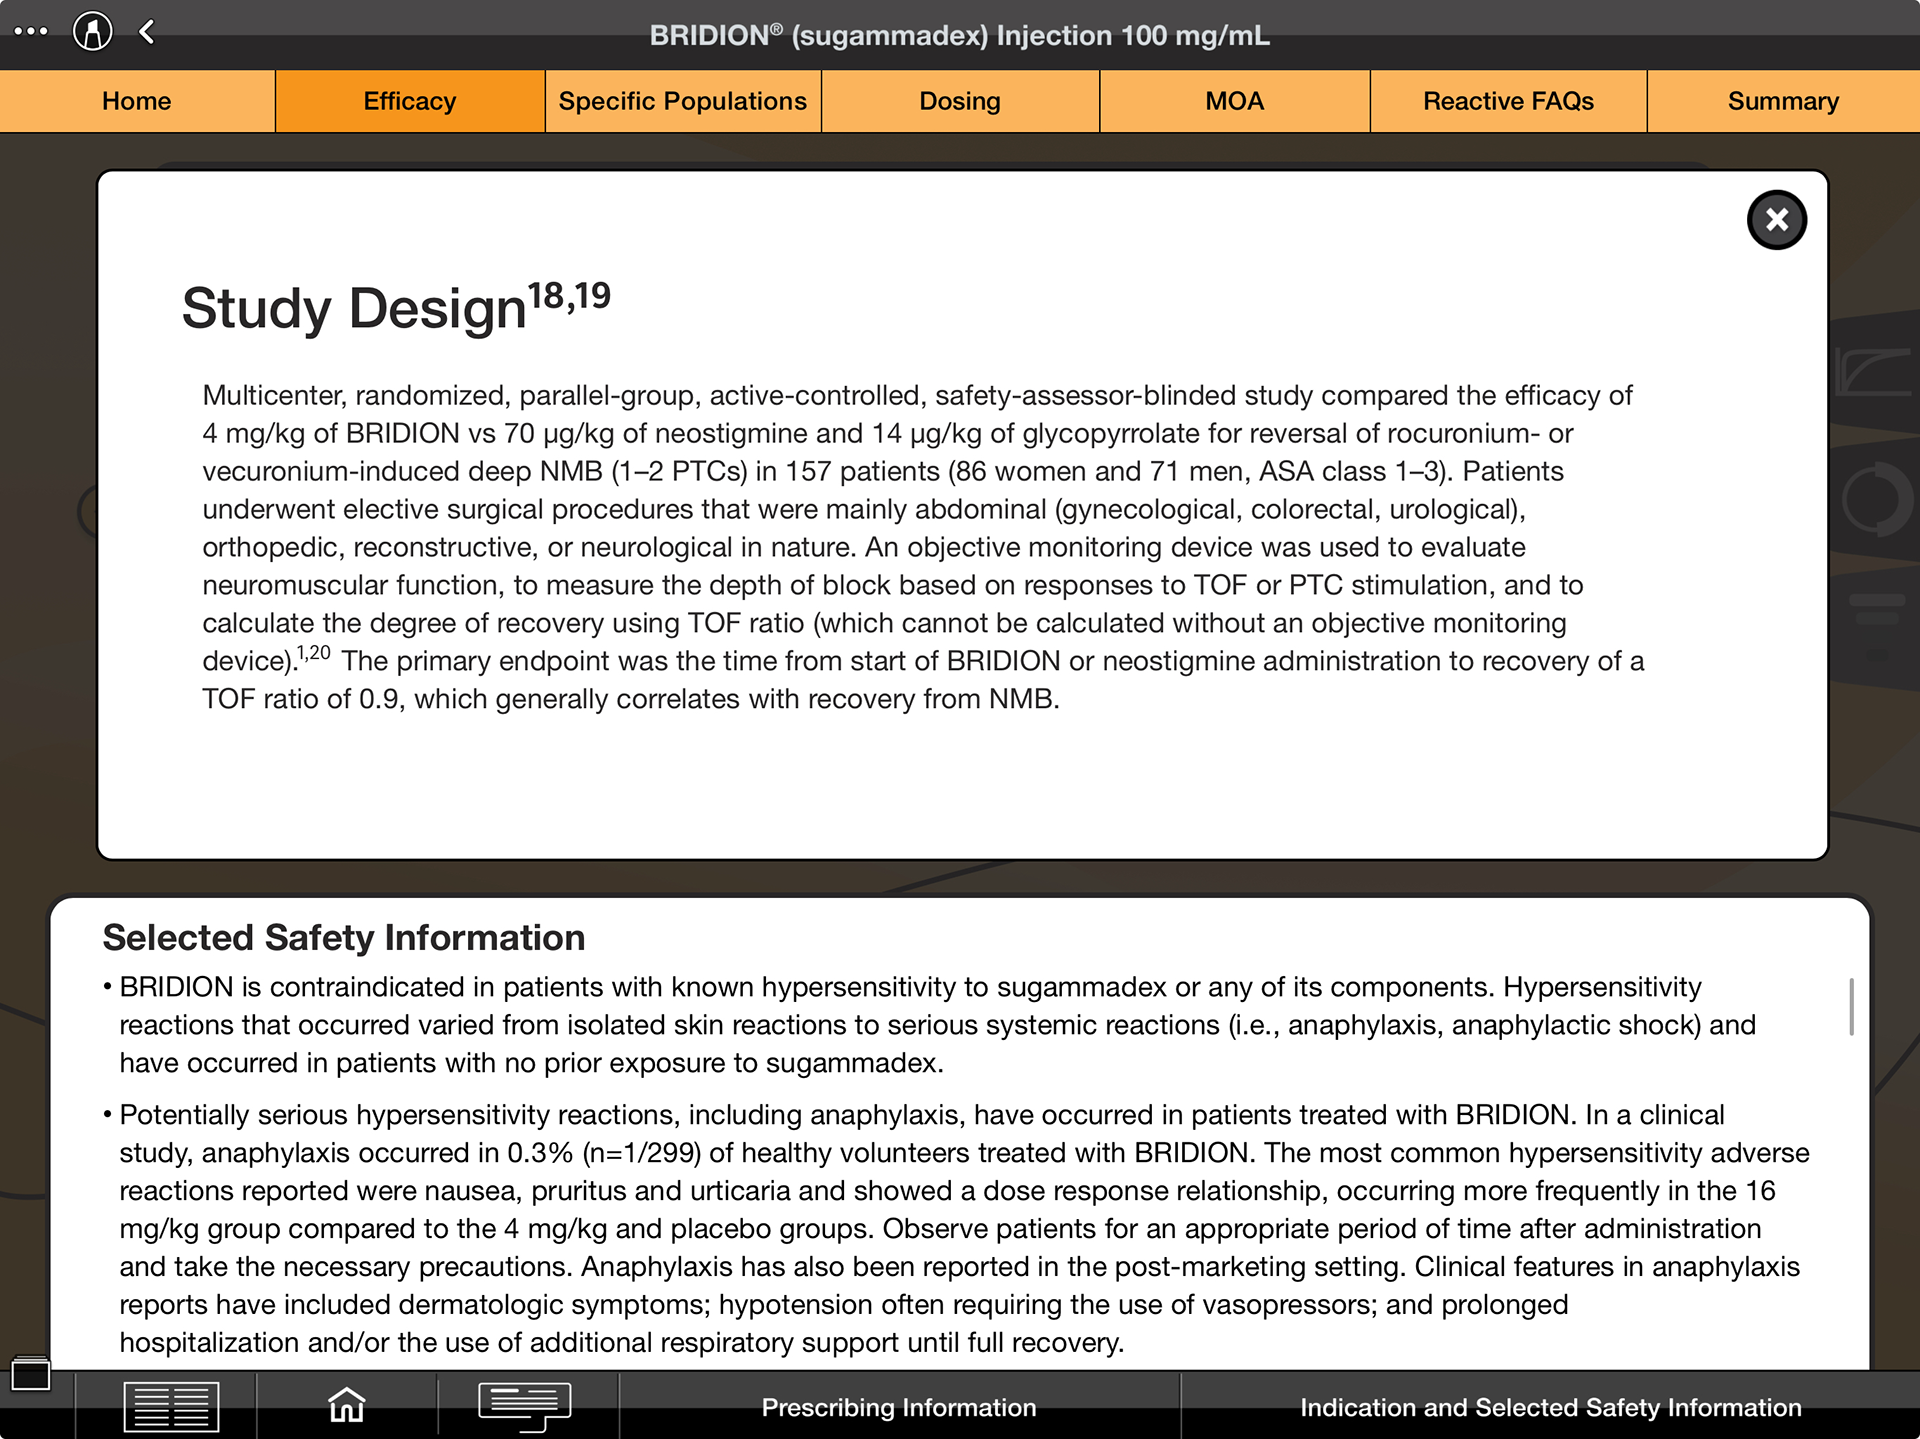The width and height of the screenshot is (1920, 1439).
Task: Tap the small black square bottom-left icon
Action: (x=30, y=1374)
